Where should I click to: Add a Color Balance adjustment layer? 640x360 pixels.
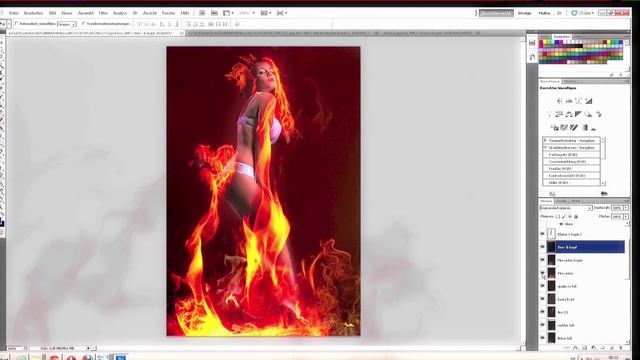(569, 114)
